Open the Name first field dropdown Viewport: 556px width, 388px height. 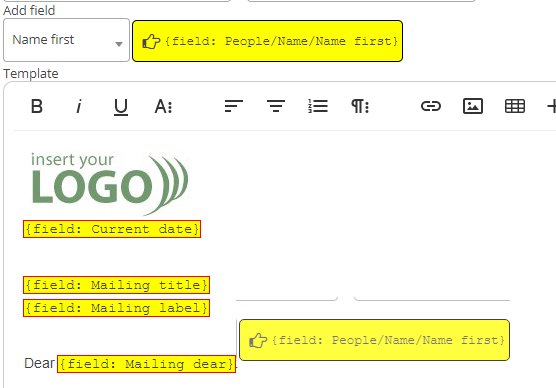(66, 40)
